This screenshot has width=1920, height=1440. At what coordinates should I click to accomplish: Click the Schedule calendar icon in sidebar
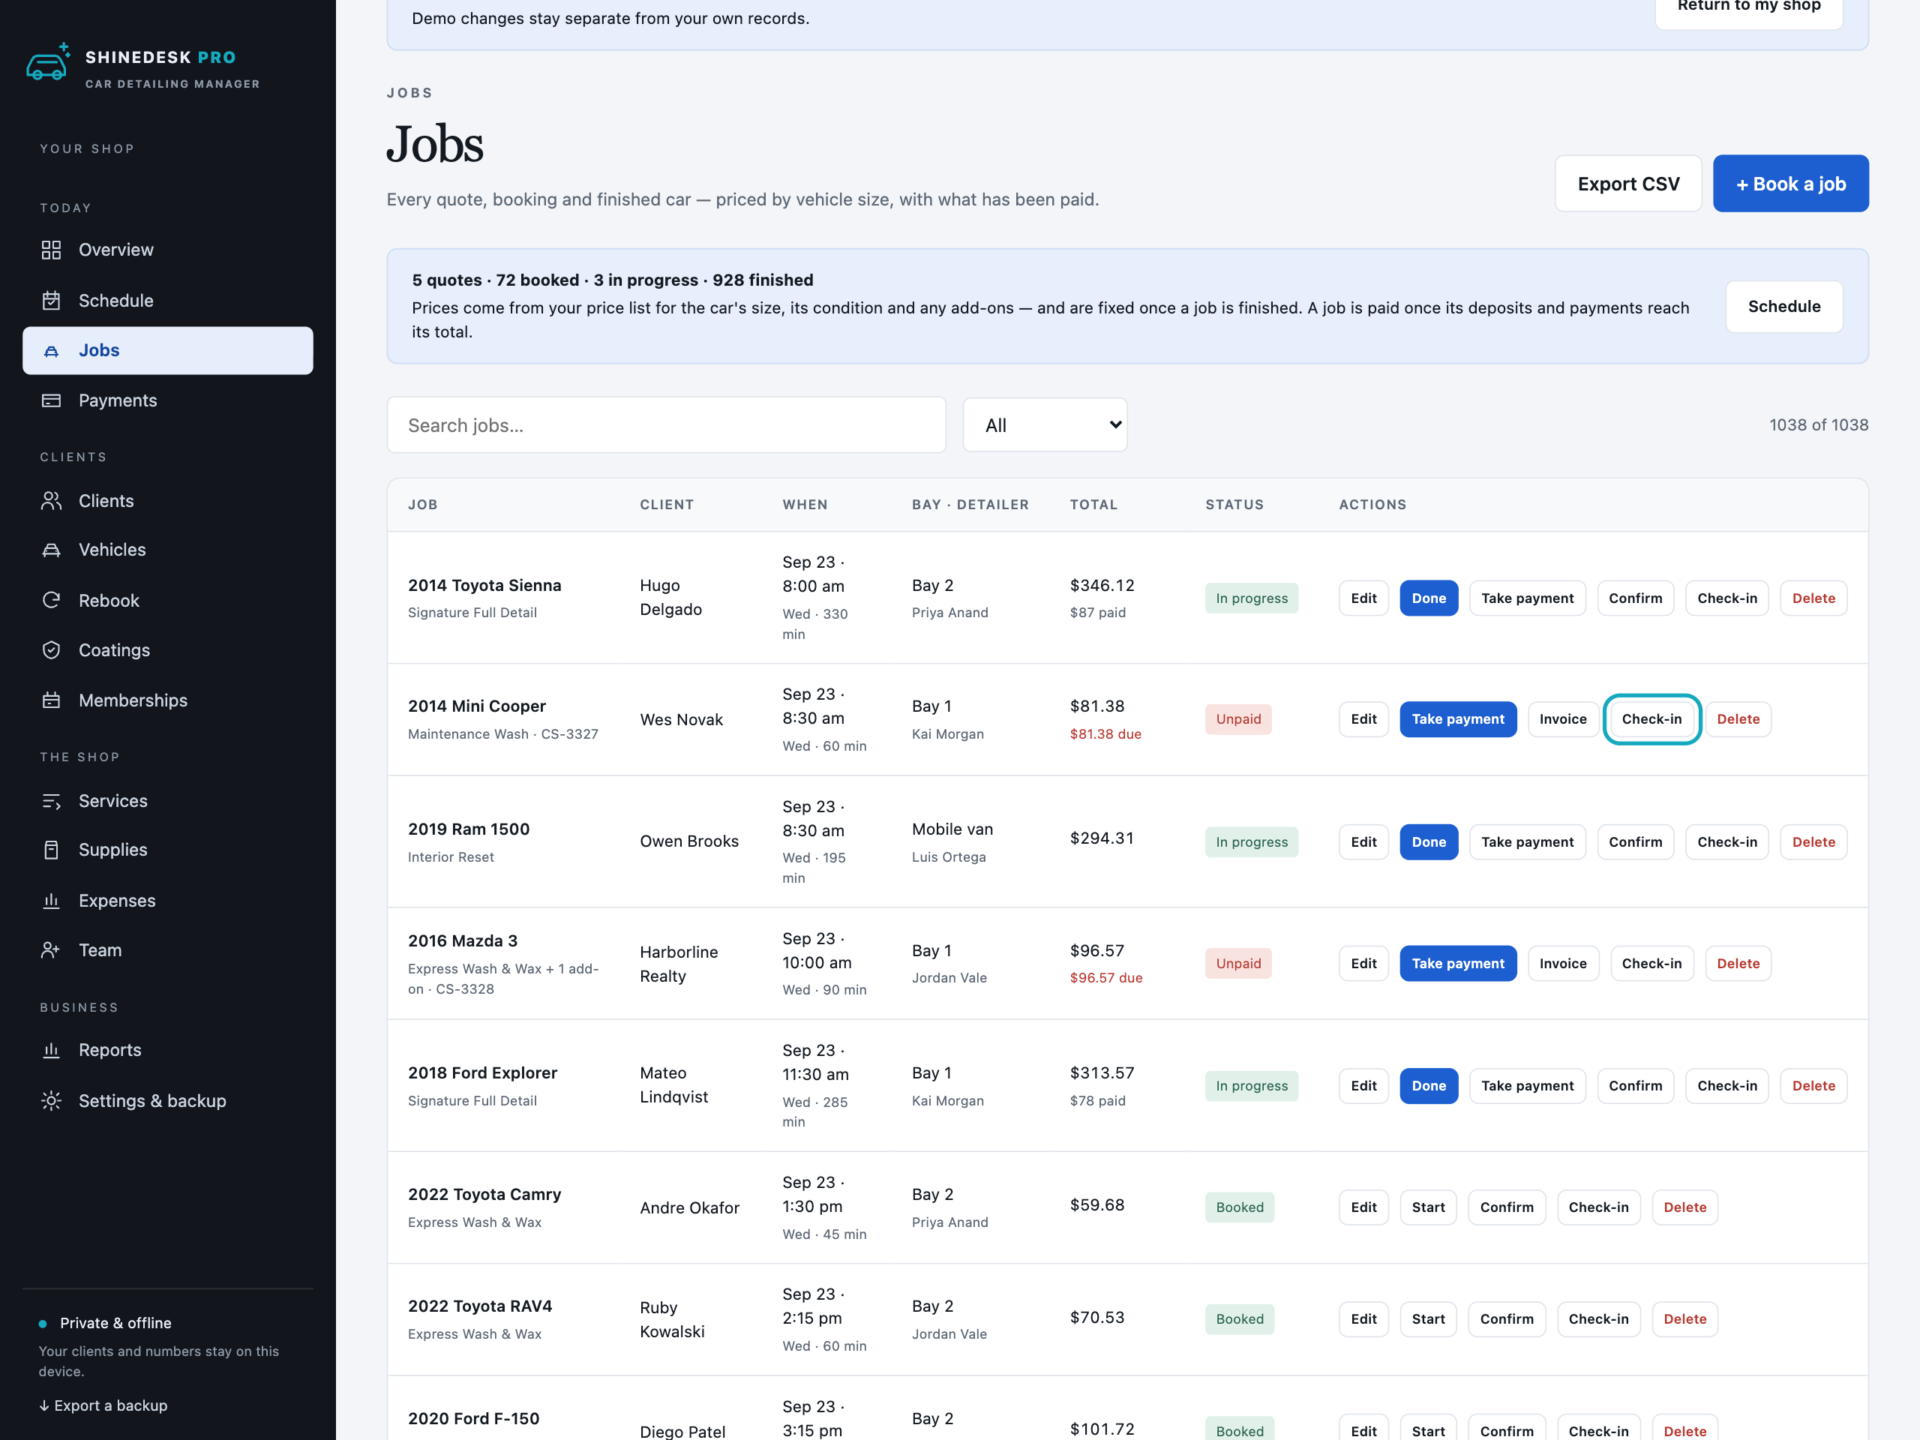click(x=51, y=300)
